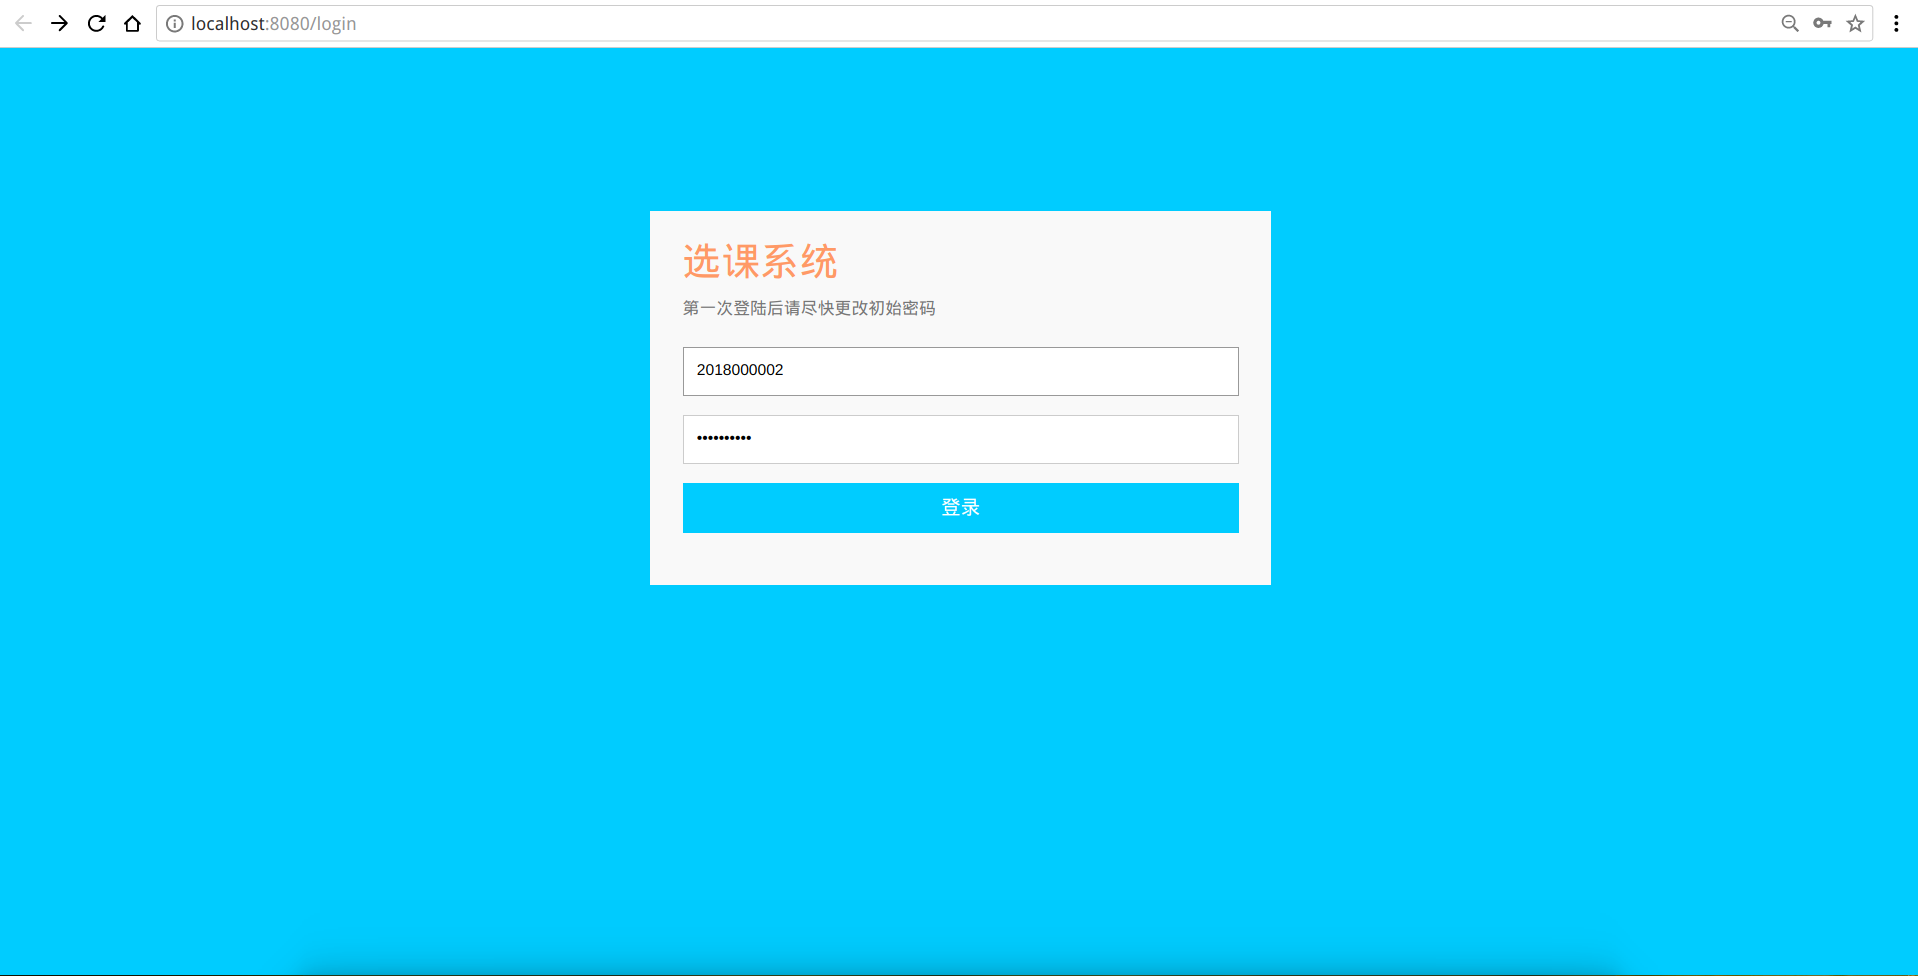Open the zoom search icon
Screen dimensions: 1918x976
pyautogui.click(x=1789, y=23)
